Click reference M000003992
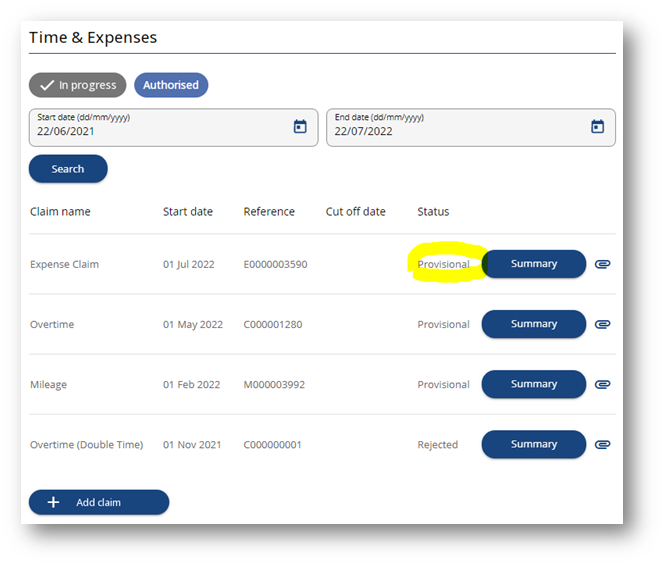The height and width of the screenshot is (566, 665). click(x=274, y=385)
